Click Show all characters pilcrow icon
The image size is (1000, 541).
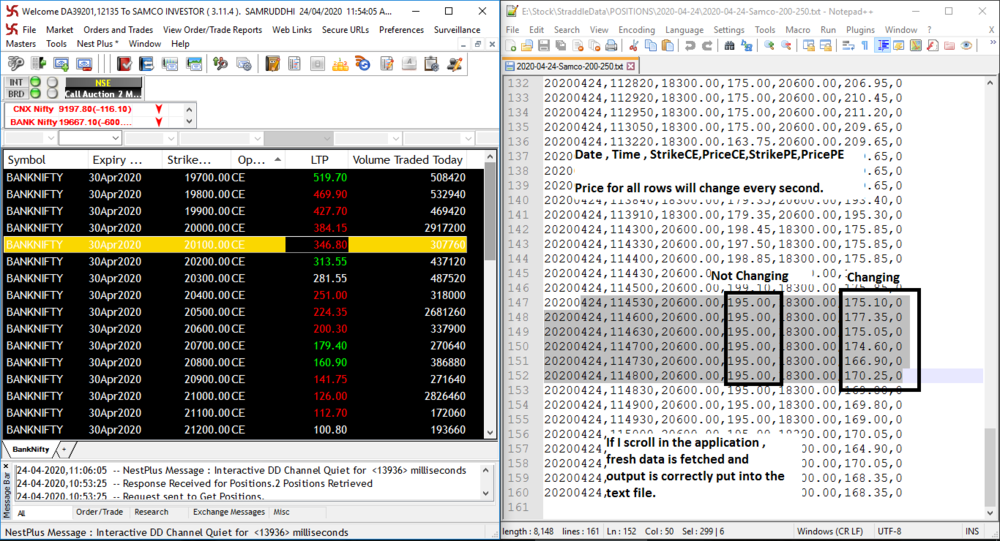[x=865, y=45]
